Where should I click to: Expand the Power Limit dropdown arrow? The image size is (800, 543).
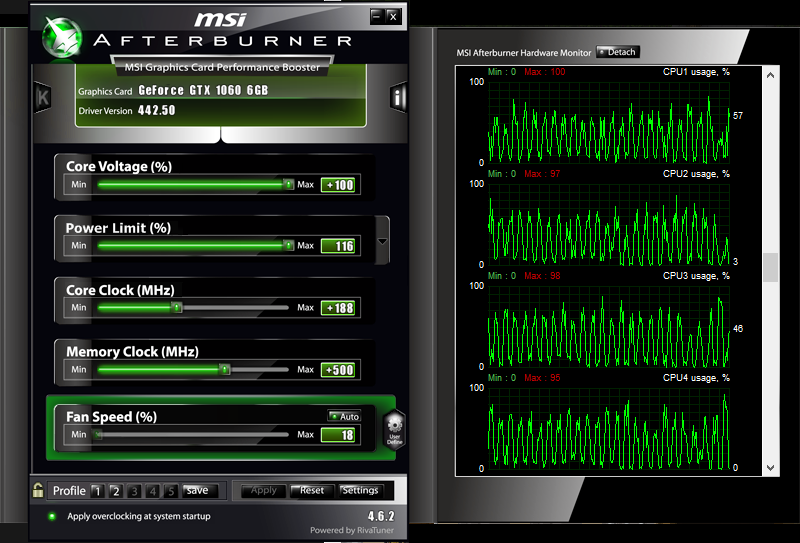point(382,241)
